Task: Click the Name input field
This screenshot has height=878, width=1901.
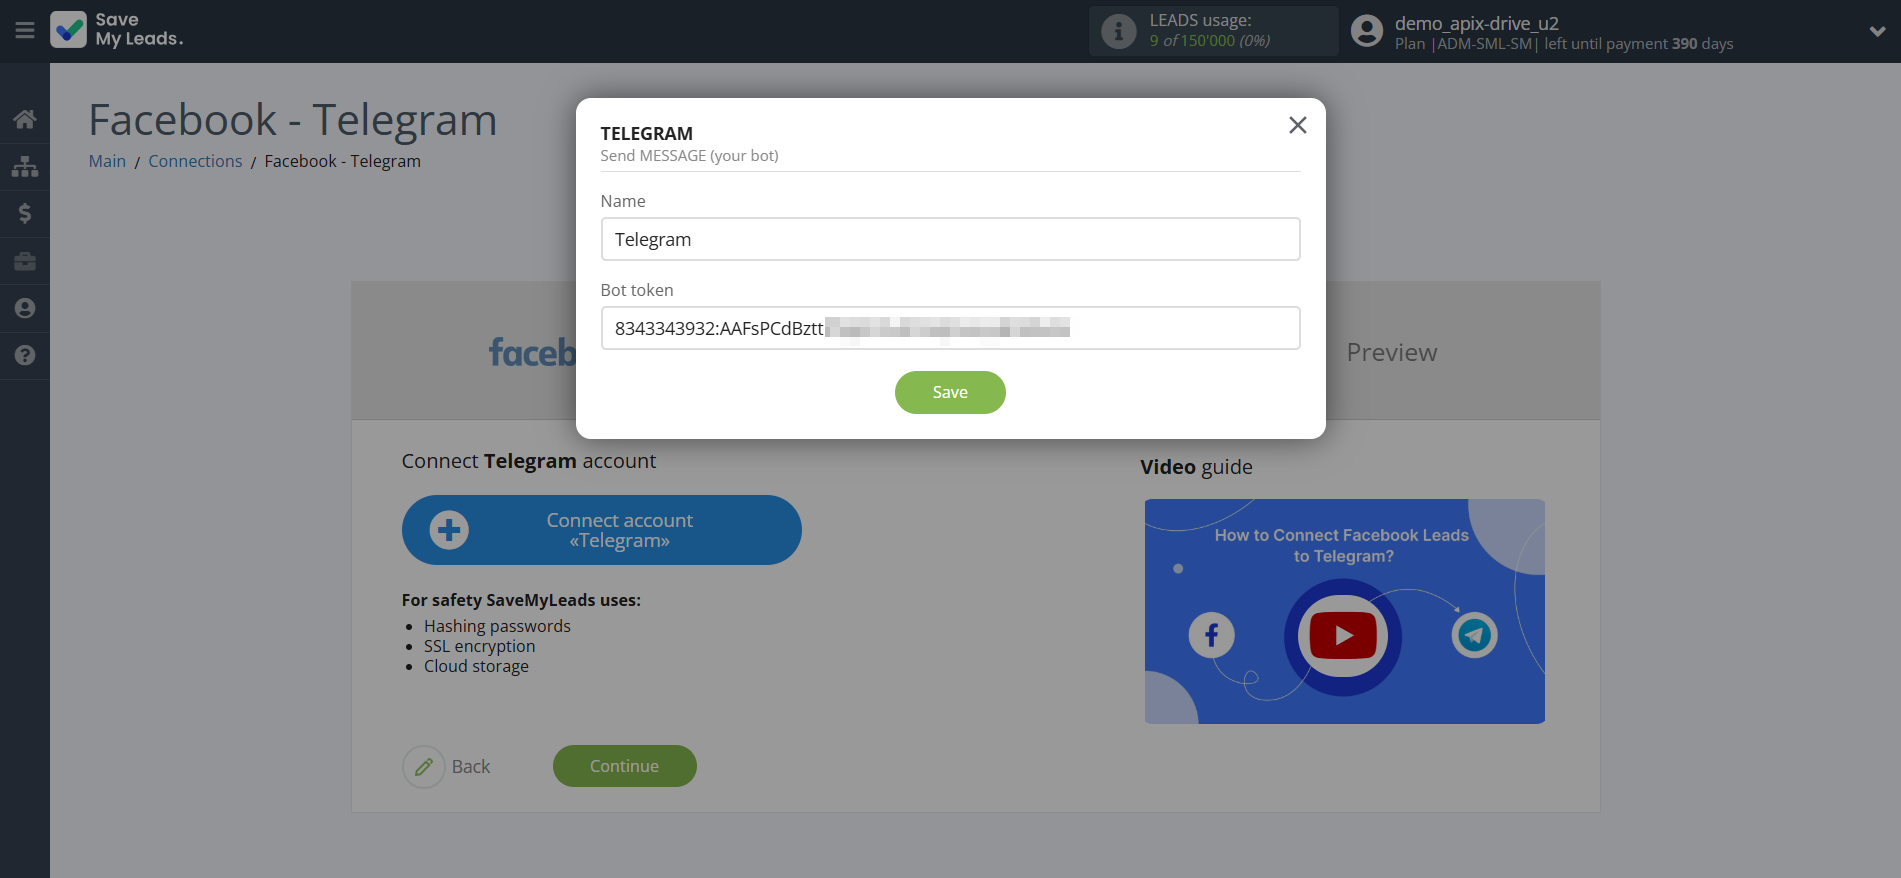Action: pyautogui.click(x=950, y=239)
